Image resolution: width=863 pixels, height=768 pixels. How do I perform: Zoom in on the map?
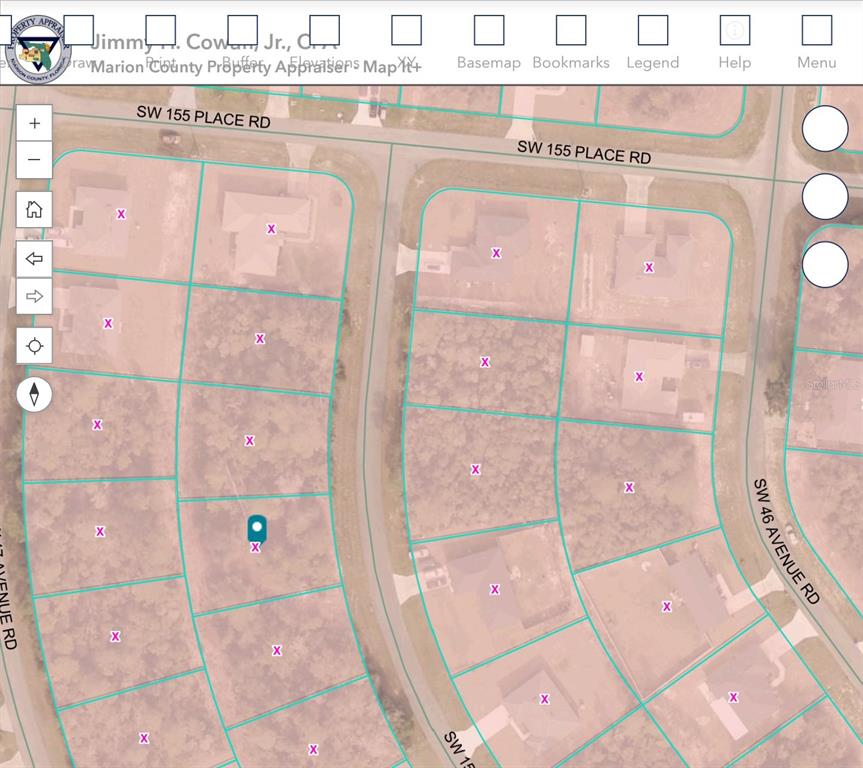pyautogui.click(x=35, y=123)
